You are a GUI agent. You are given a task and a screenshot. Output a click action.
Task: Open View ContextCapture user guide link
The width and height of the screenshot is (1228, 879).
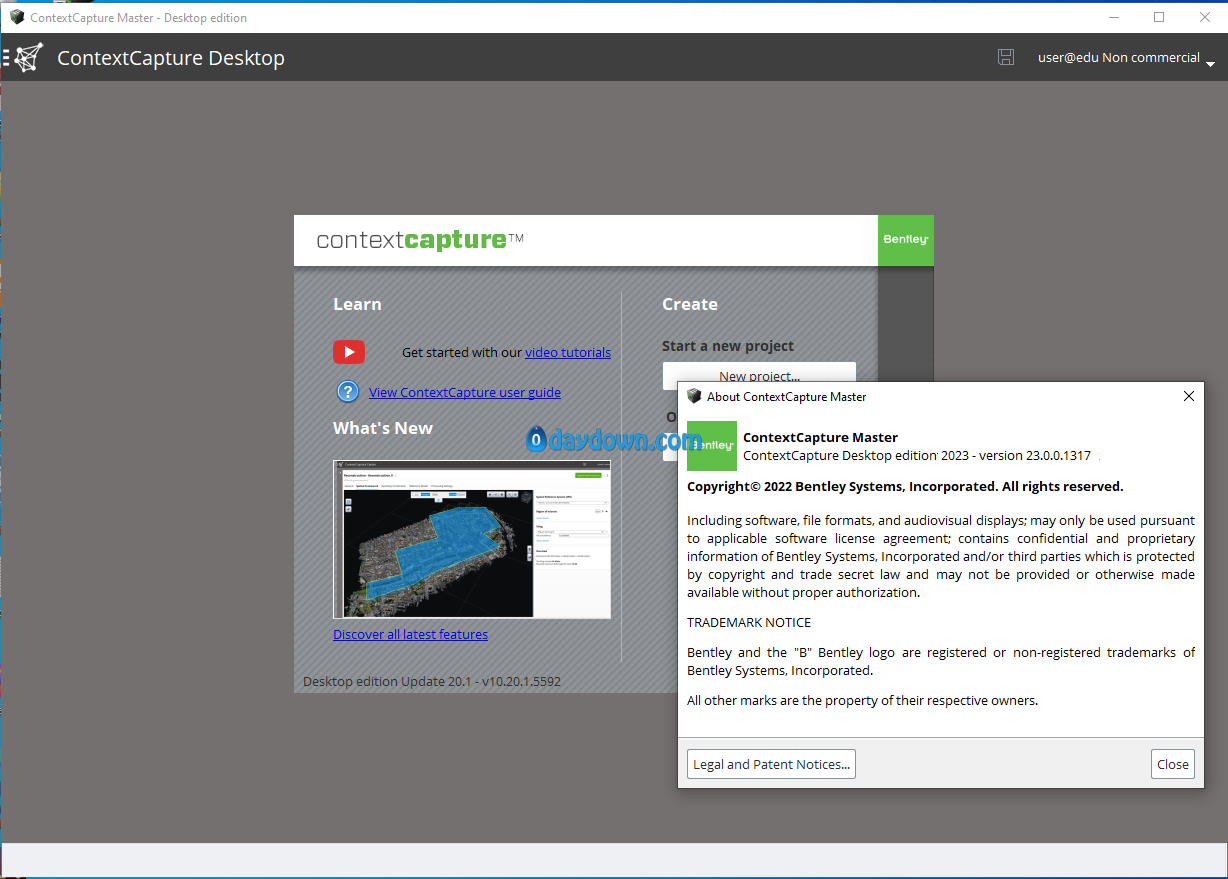pos(464,392)
